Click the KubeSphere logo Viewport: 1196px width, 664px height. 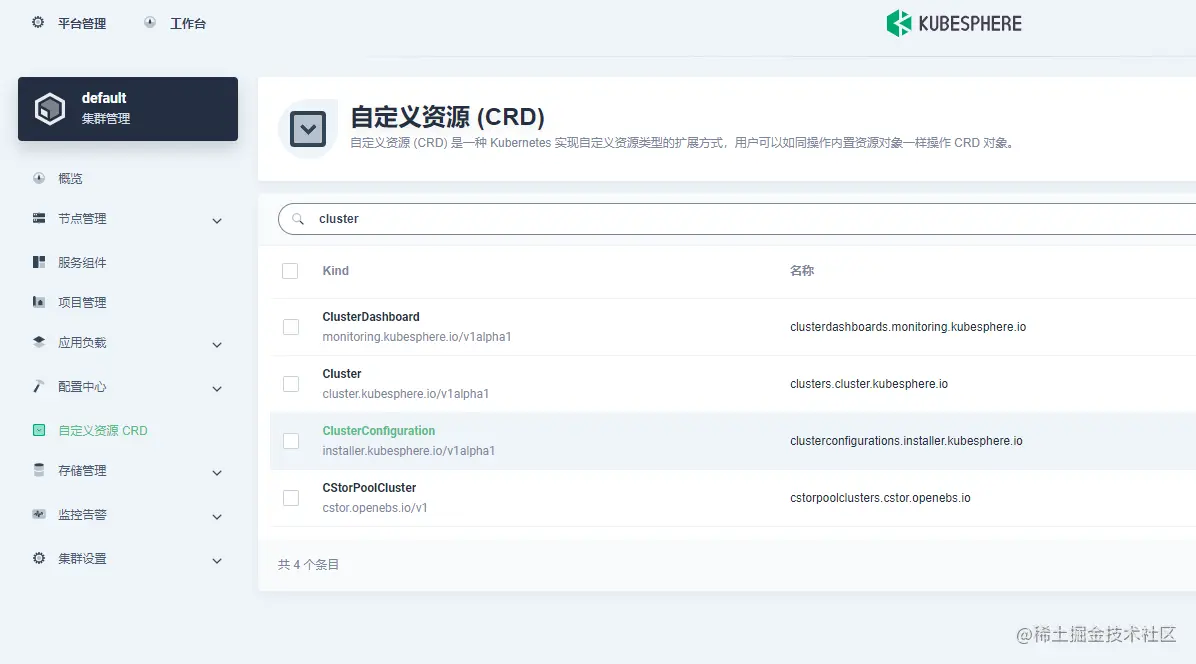click(953, 24)
